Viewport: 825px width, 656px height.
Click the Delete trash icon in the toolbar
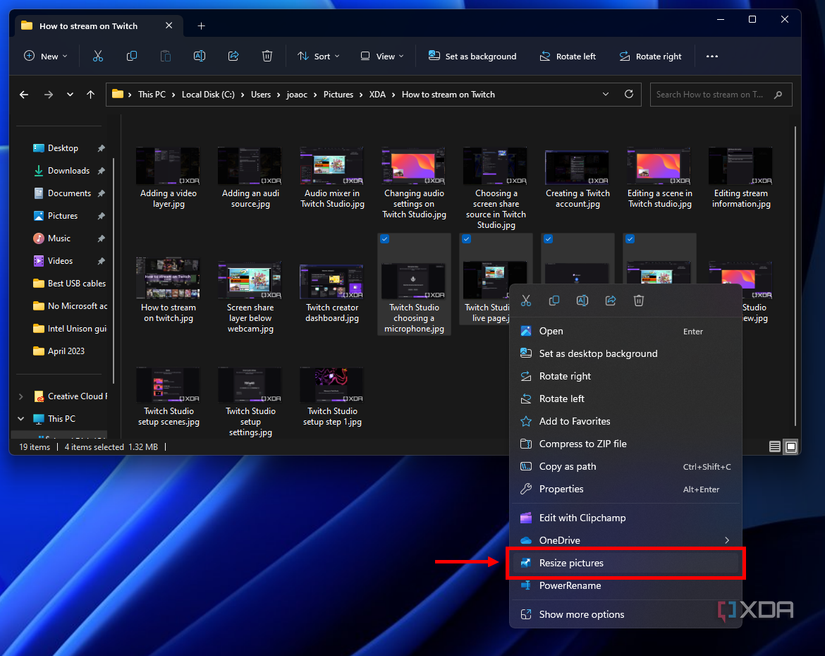pos(267,56)
